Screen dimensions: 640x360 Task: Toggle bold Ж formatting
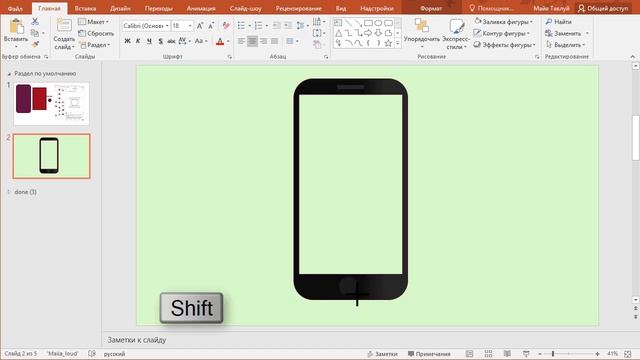pos(127,41)
